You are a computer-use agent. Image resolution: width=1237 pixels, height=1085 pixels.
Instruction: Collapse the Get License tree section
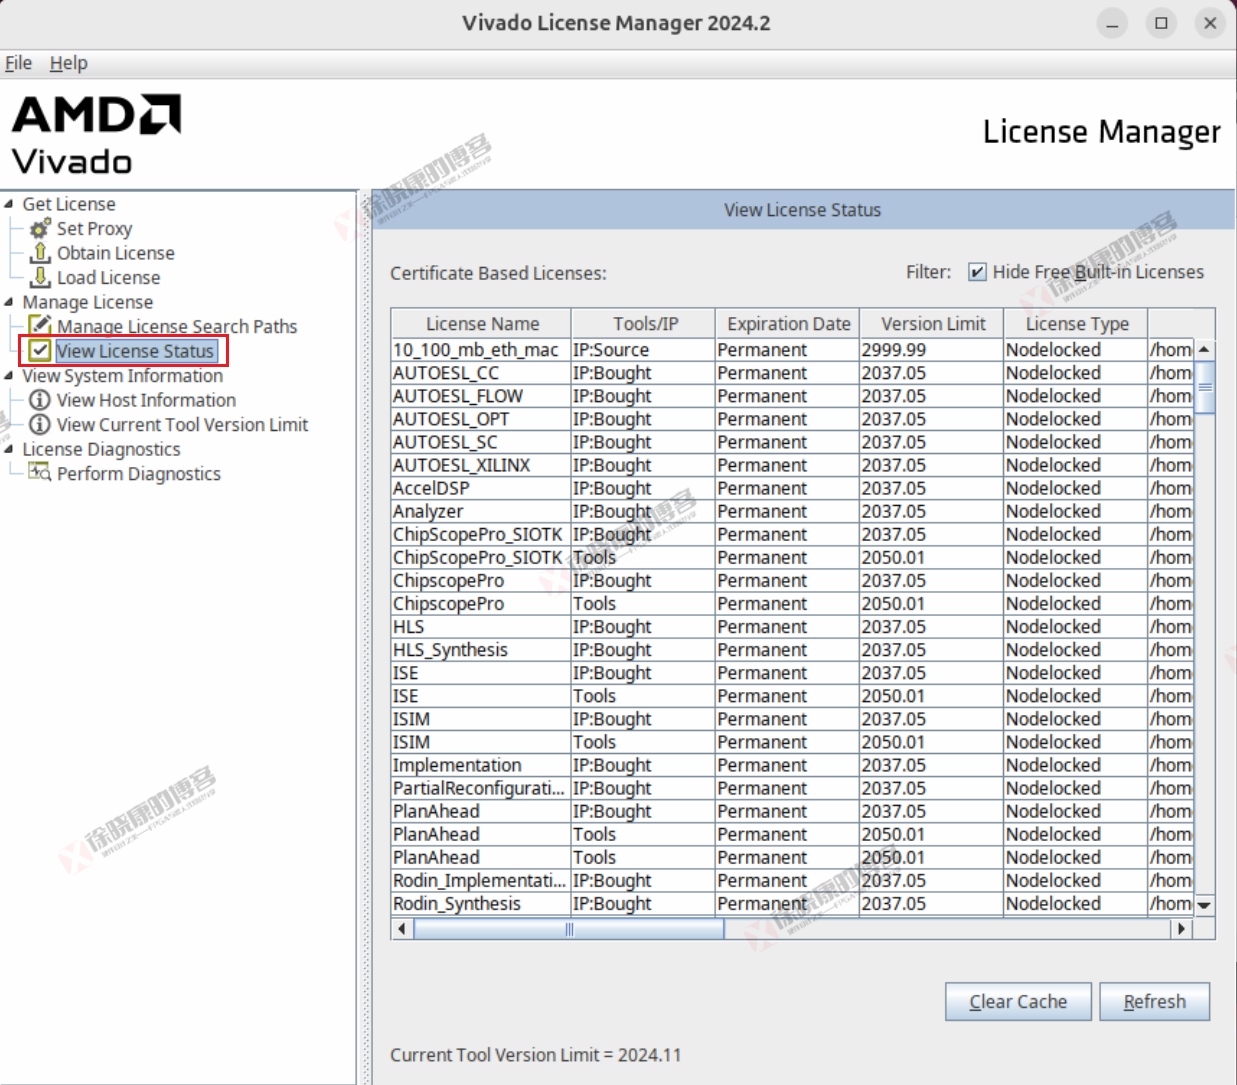click(x=10, y=204)
